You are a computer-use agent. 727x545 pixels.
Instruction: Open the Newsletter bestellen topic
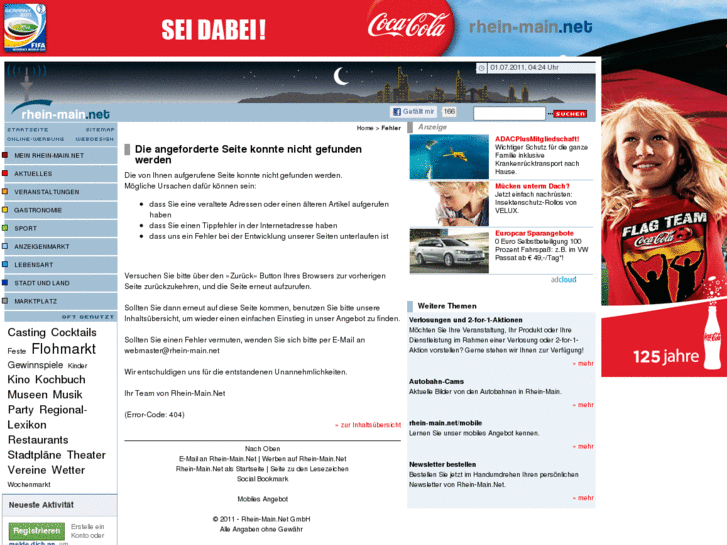point(442,464)
